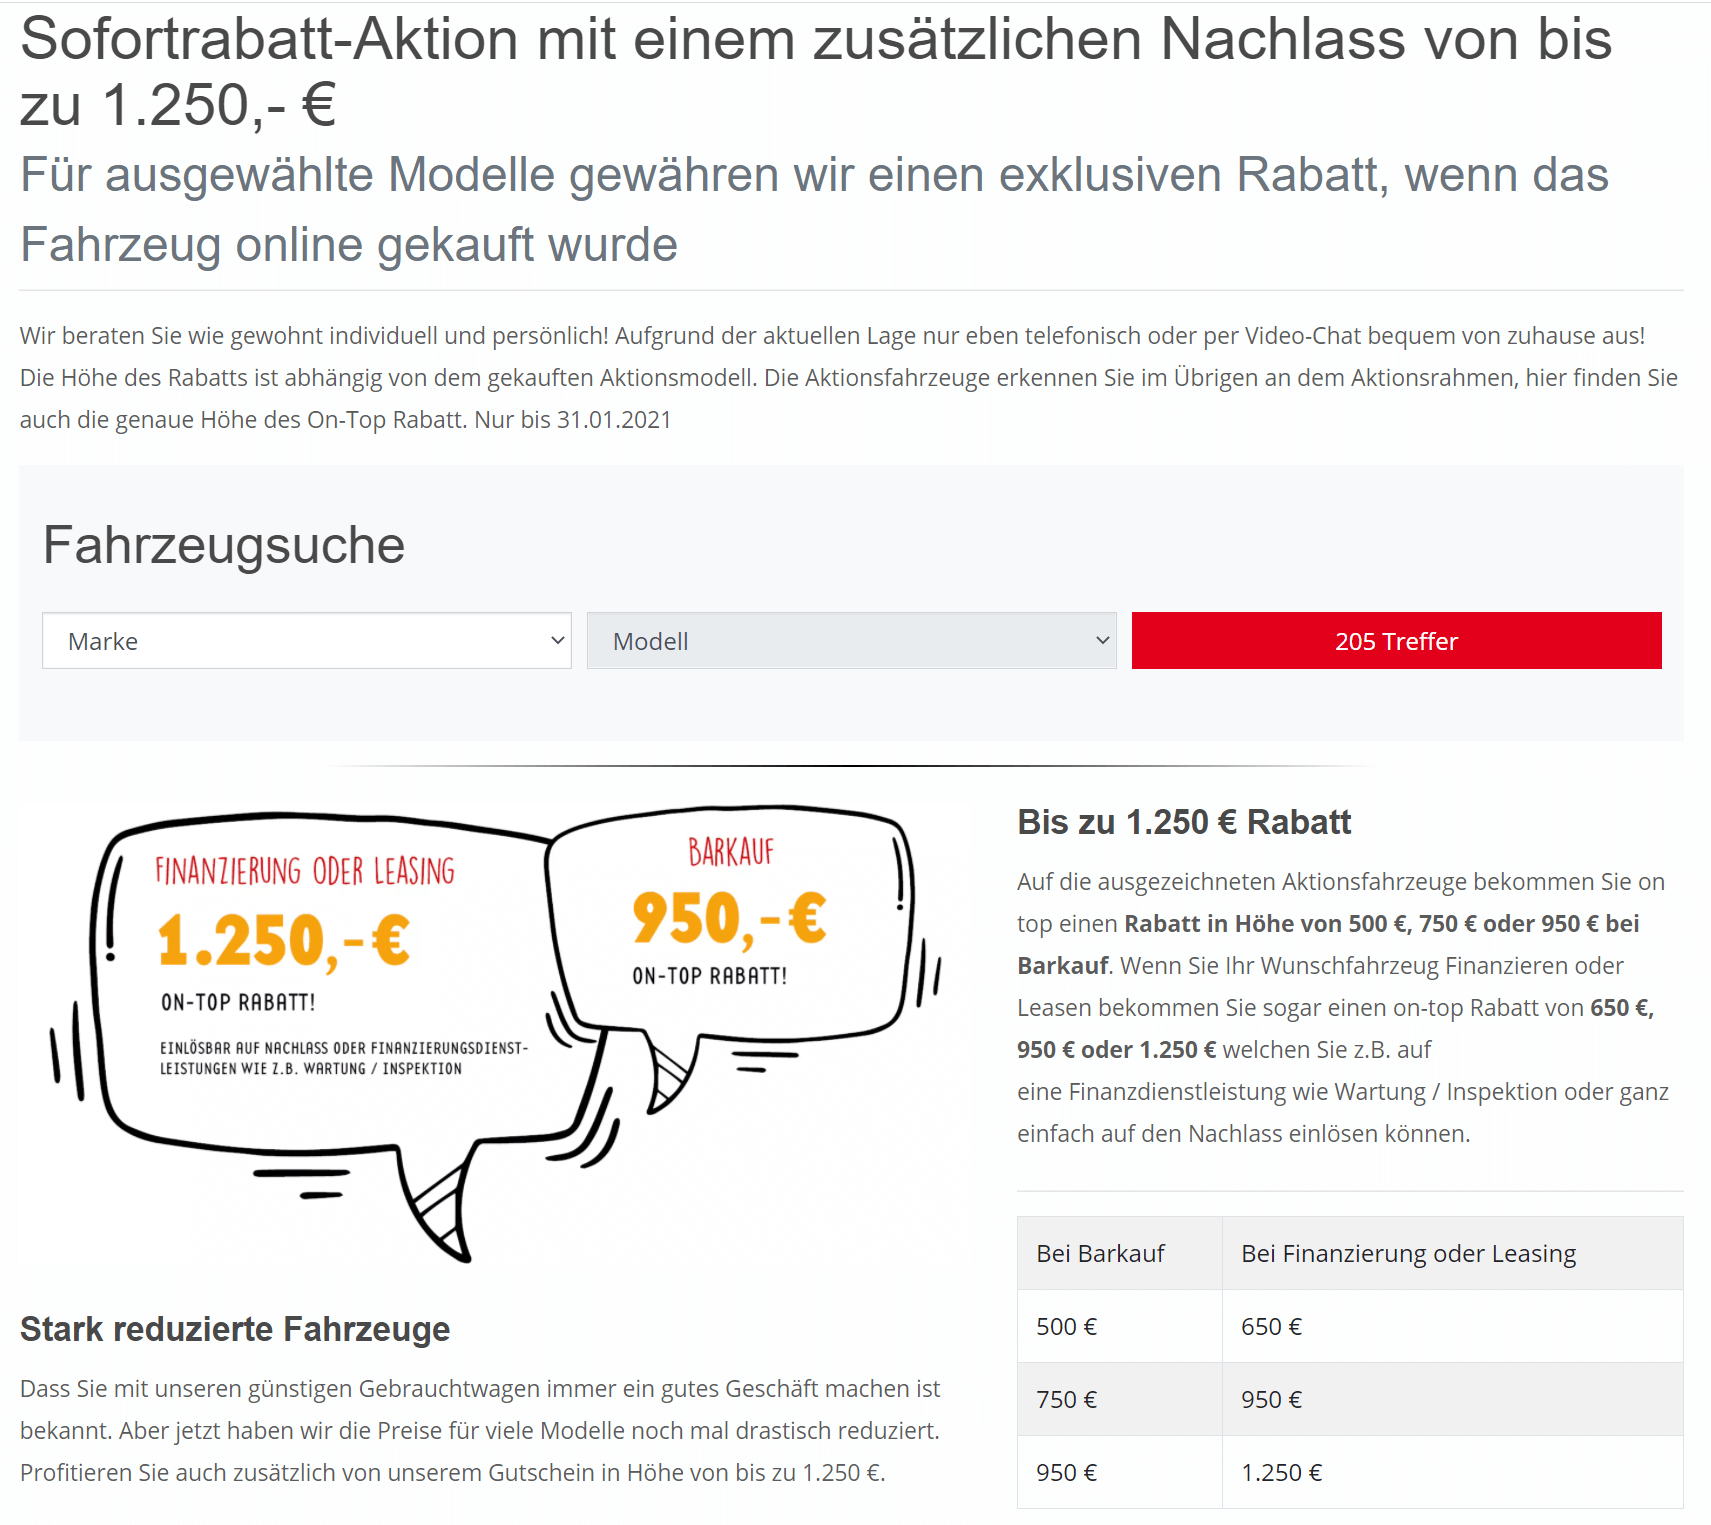This screenshot has width=1711, height=1525.
Task: Click the Stark reduzierte Fahrzeuge heading
Action: tap(235, 1329)
